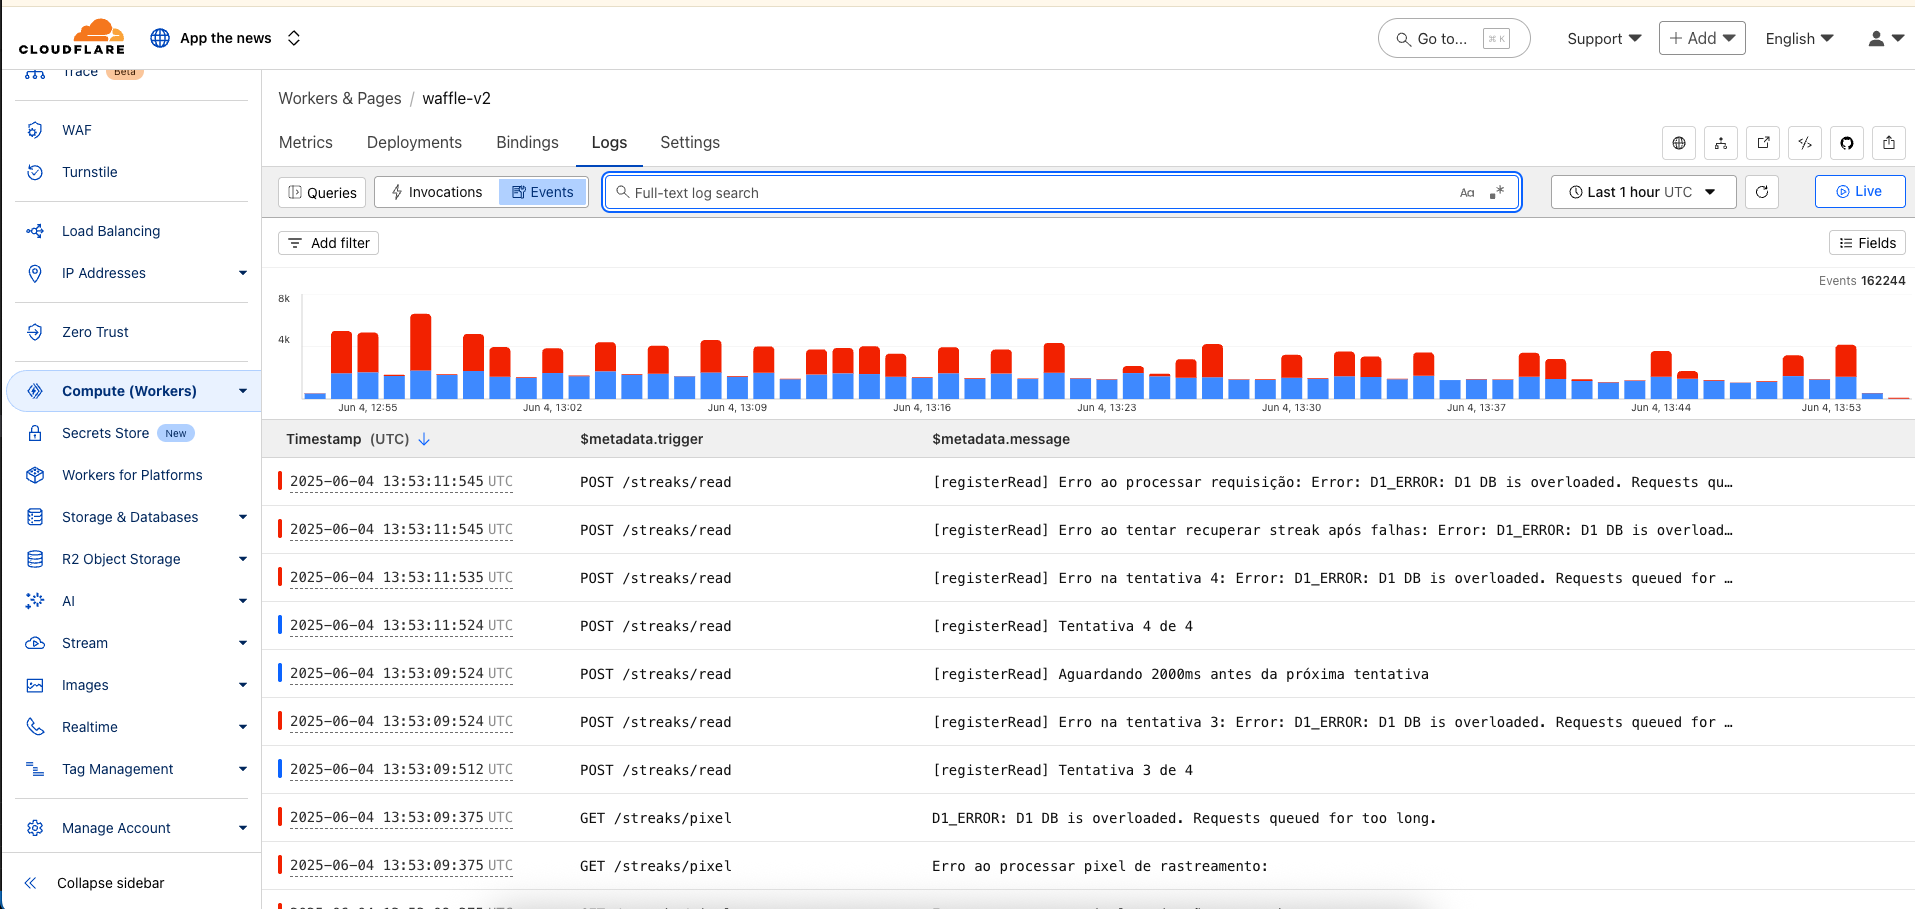This screenshot has height=909, width=1915.
Task: Click the $metadata.message column header
Action: (x=1001, y=439)
